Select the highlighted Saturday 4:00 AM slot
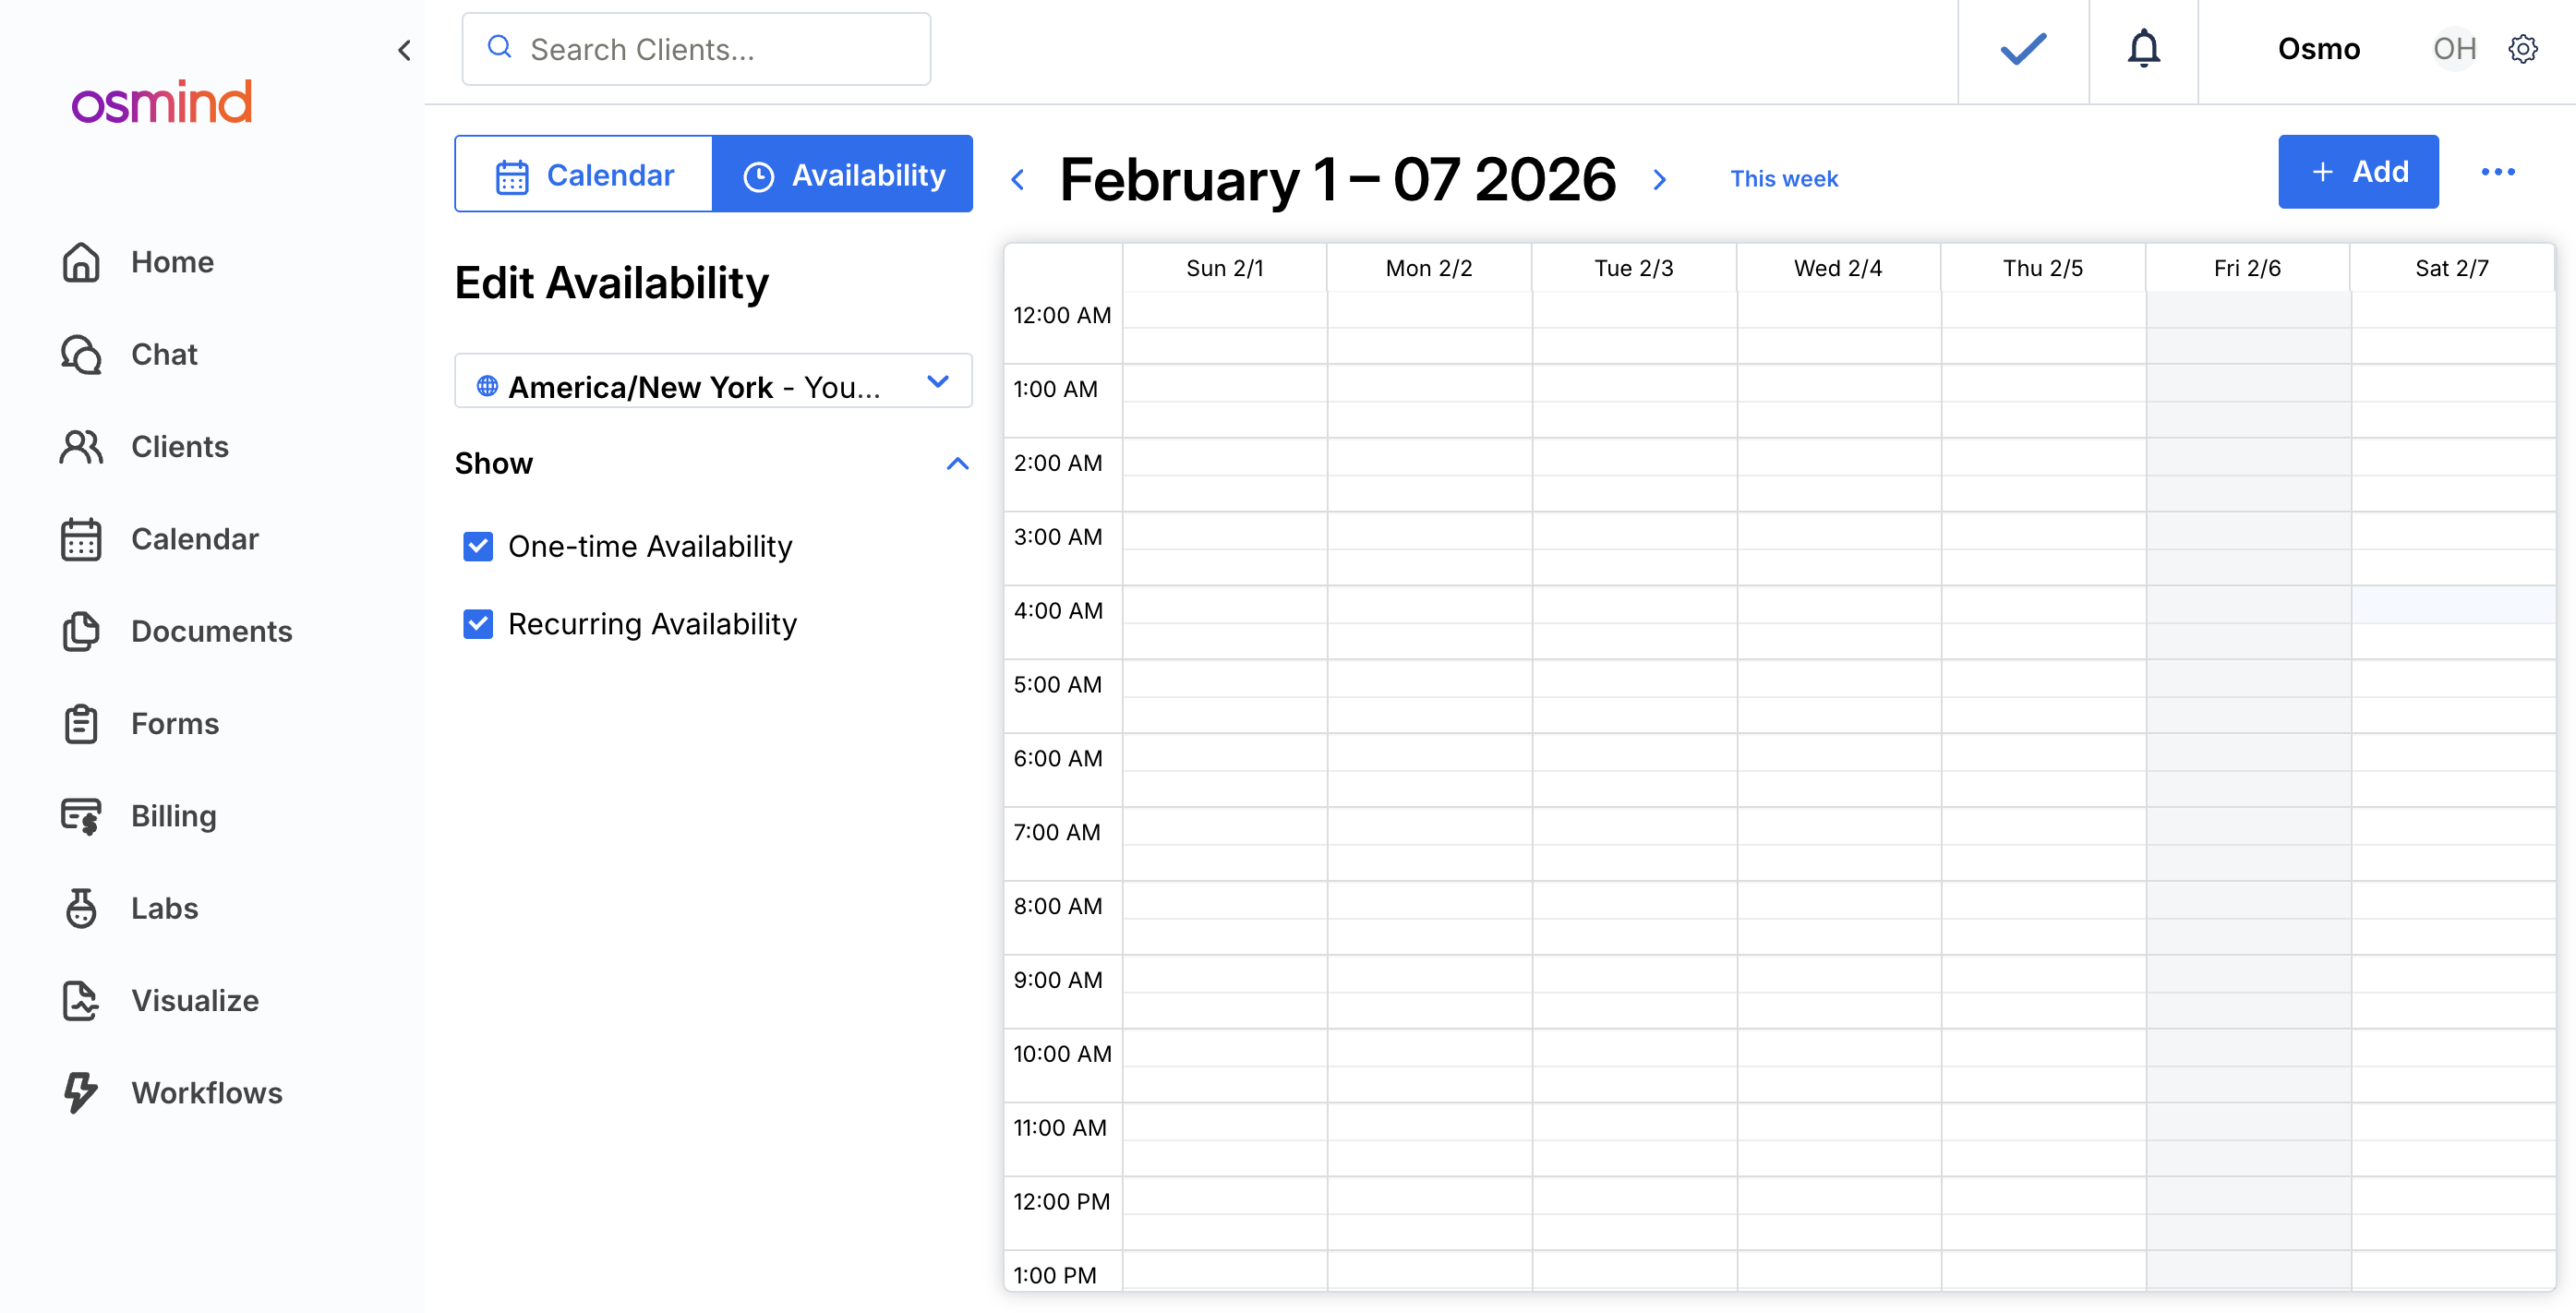 [2453, 604]
